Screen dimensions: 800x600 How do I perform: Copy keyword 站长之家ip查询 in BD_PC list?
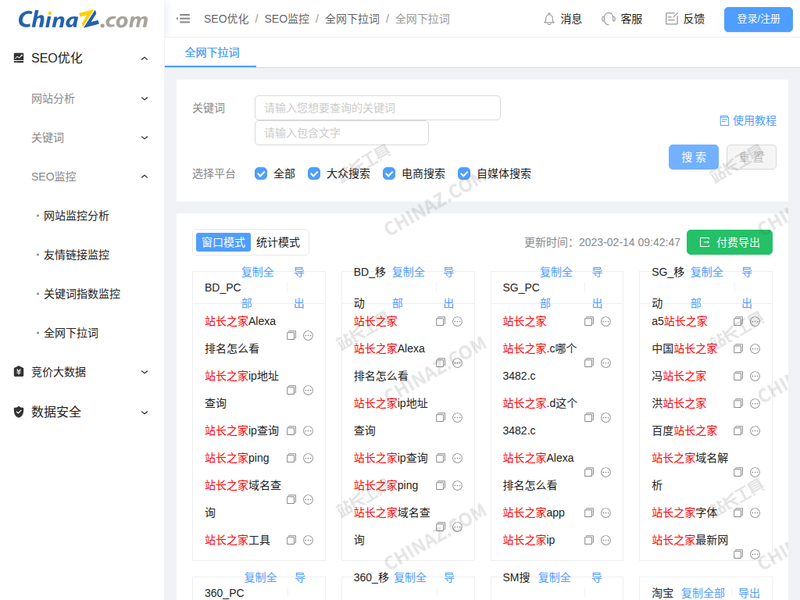tap(291, 431)
